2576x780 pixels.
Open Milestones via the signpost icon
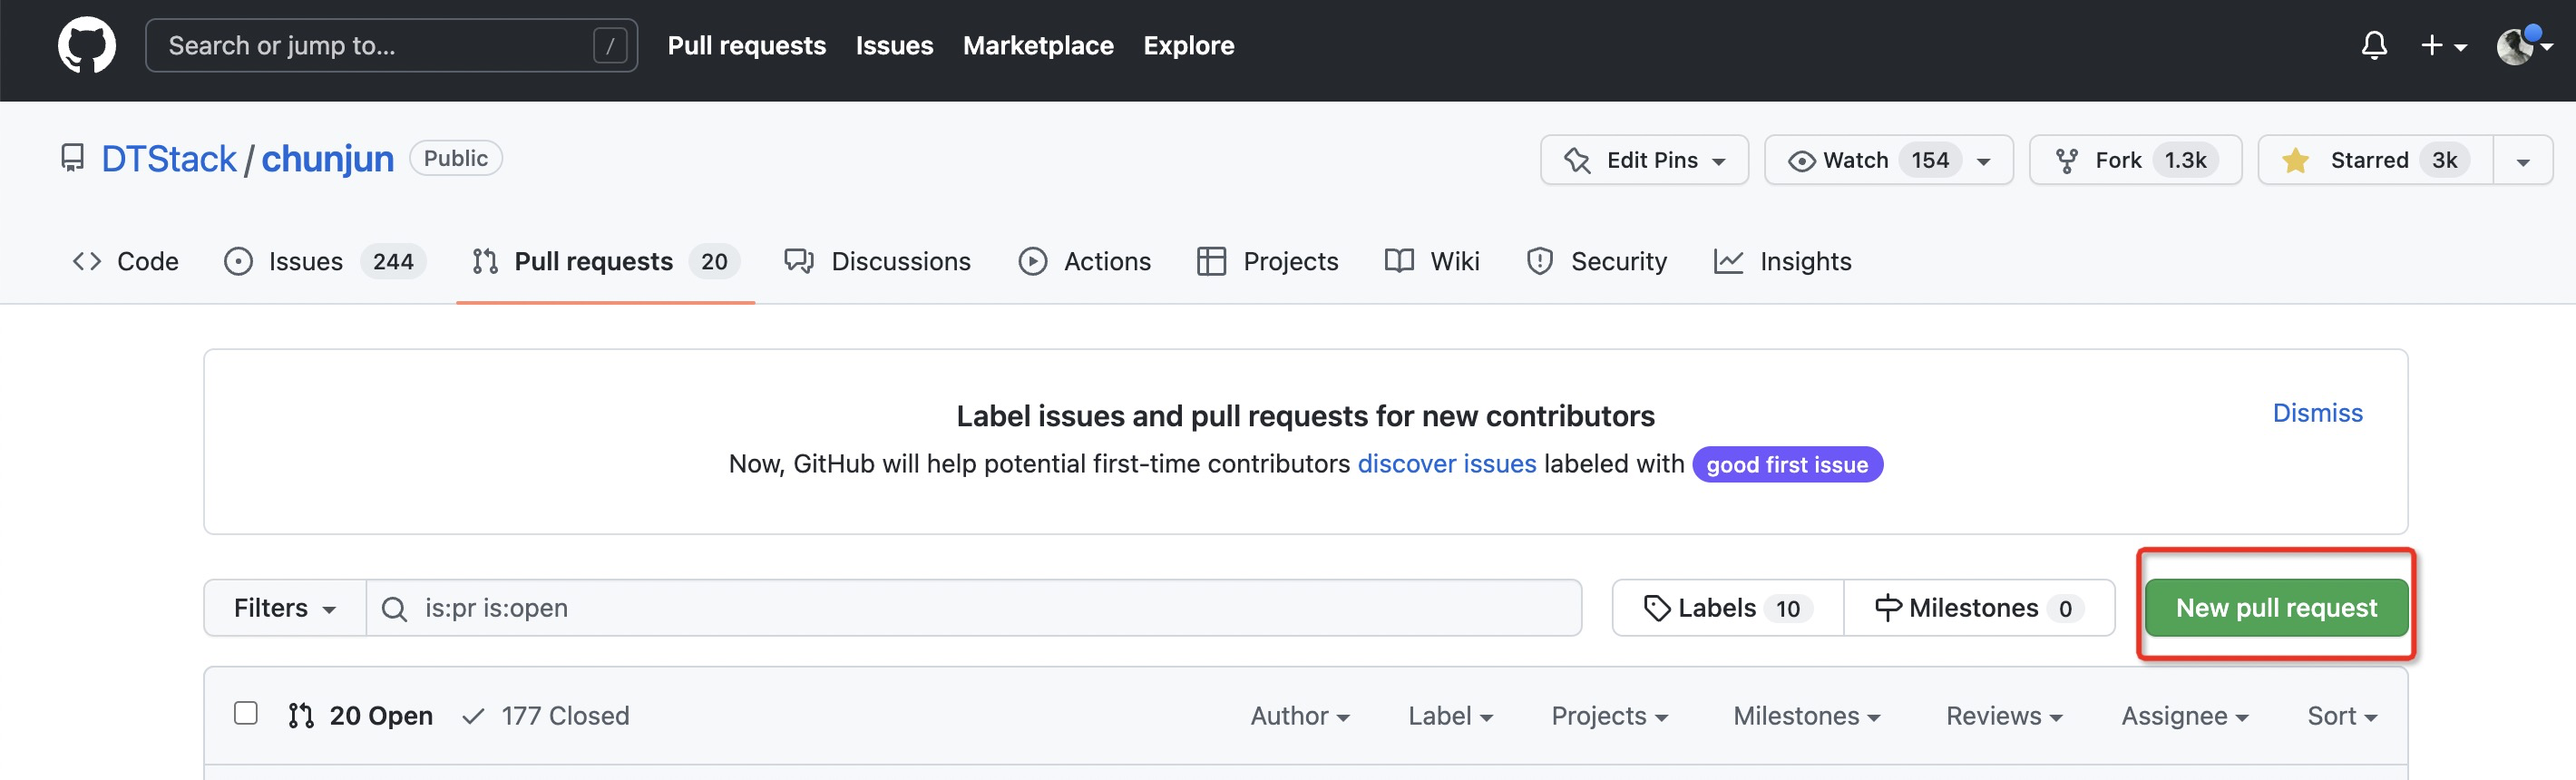coord(1886,608)
